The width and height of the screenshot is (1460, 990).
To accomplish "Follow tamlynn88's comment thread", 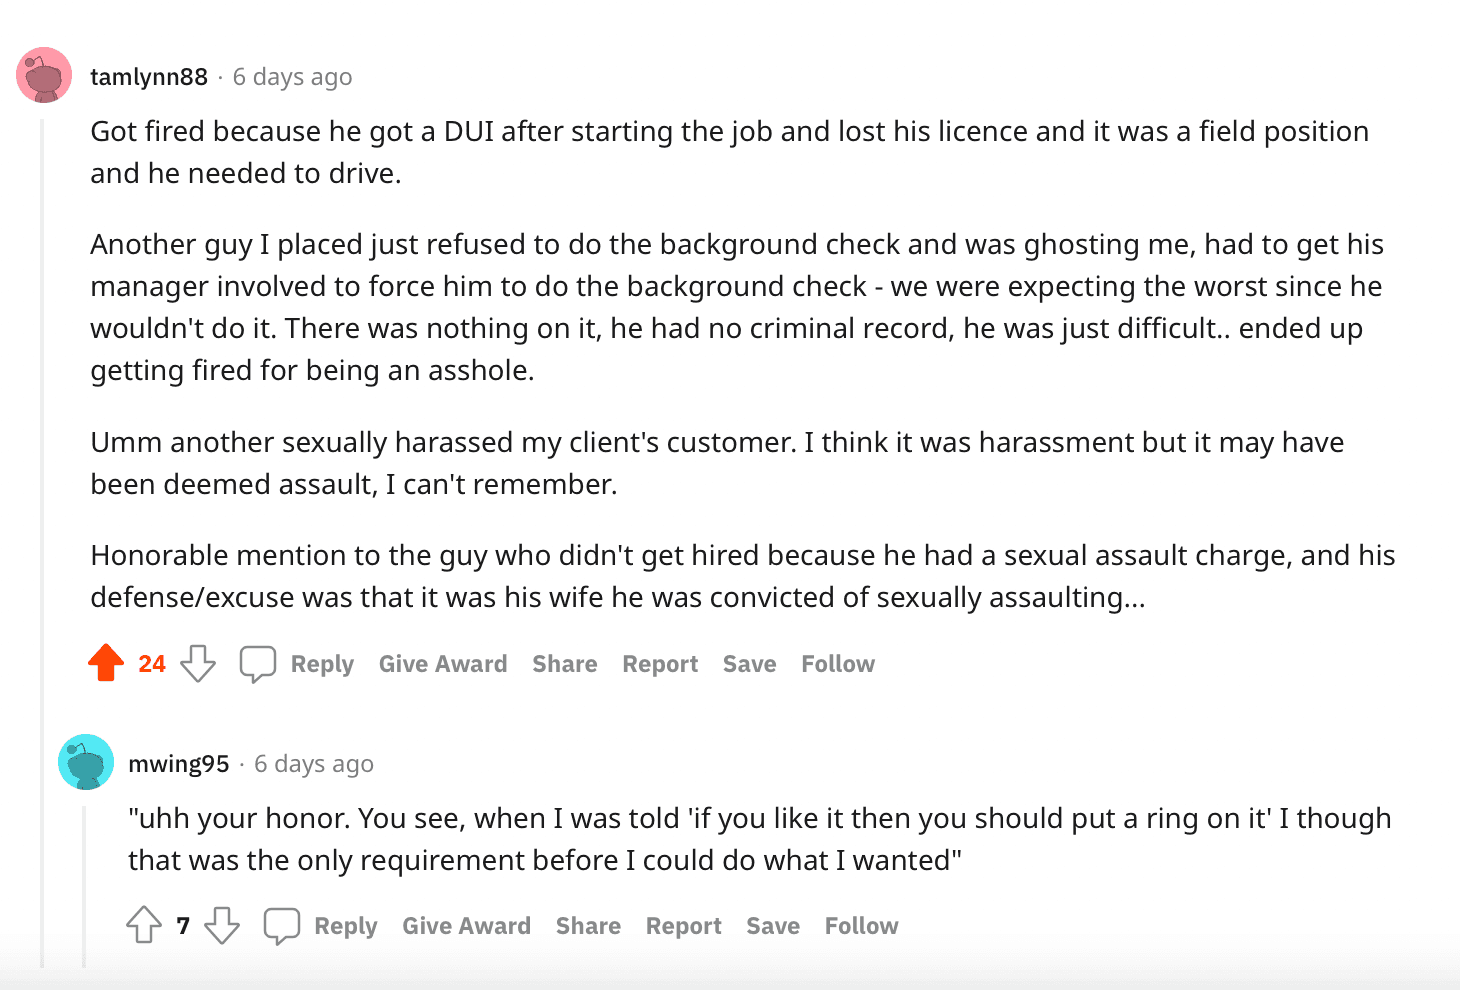I will coord(838,664).
